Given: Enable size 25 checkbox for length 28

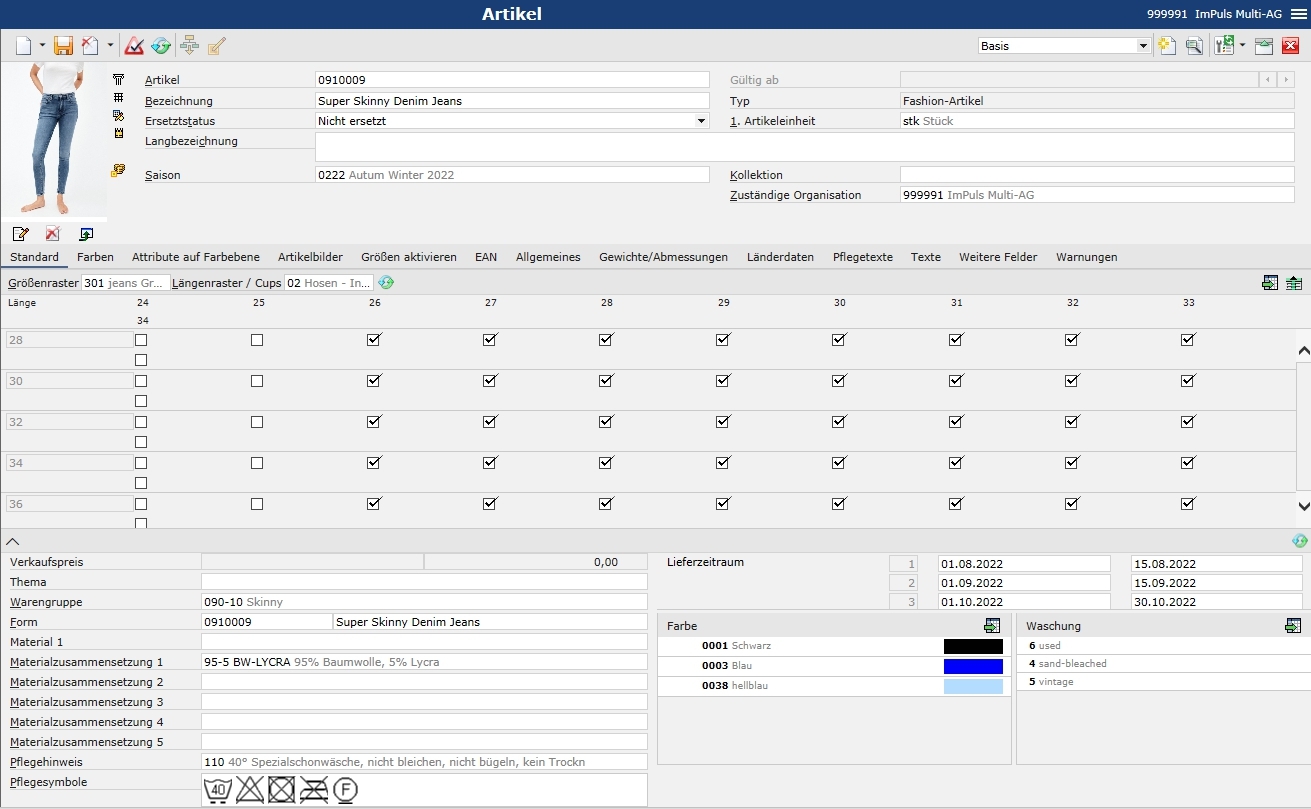Looking at the screenshot, I should coord(257,340).
